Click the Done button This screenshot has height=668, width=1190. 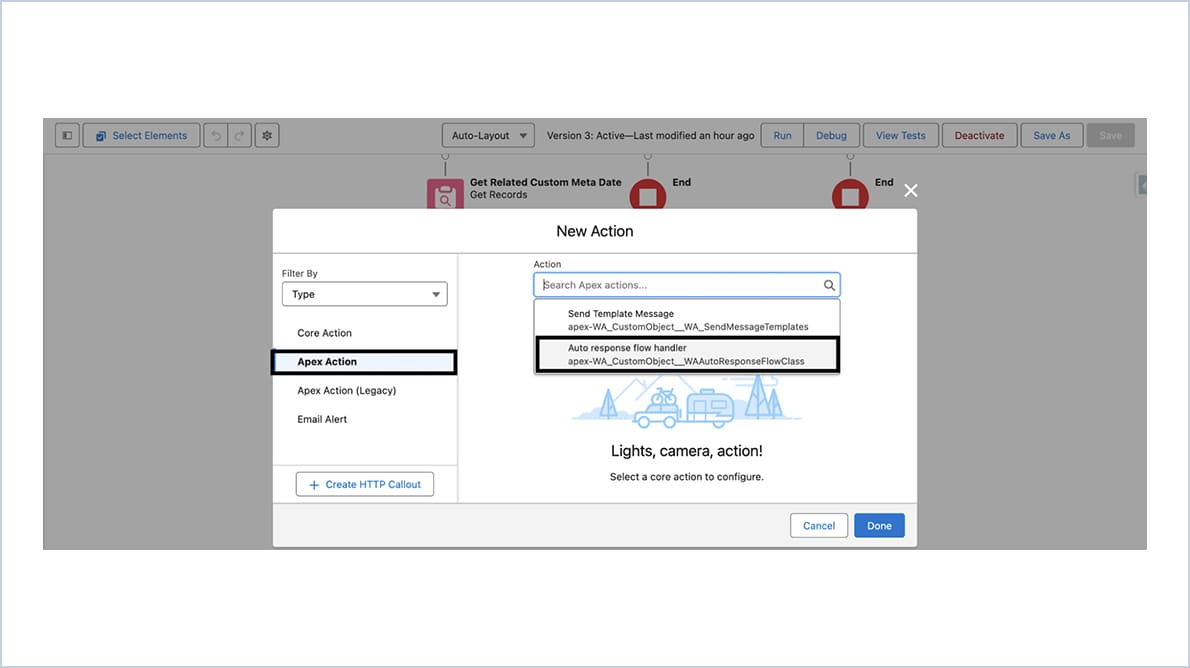click(x=879, y=525)
